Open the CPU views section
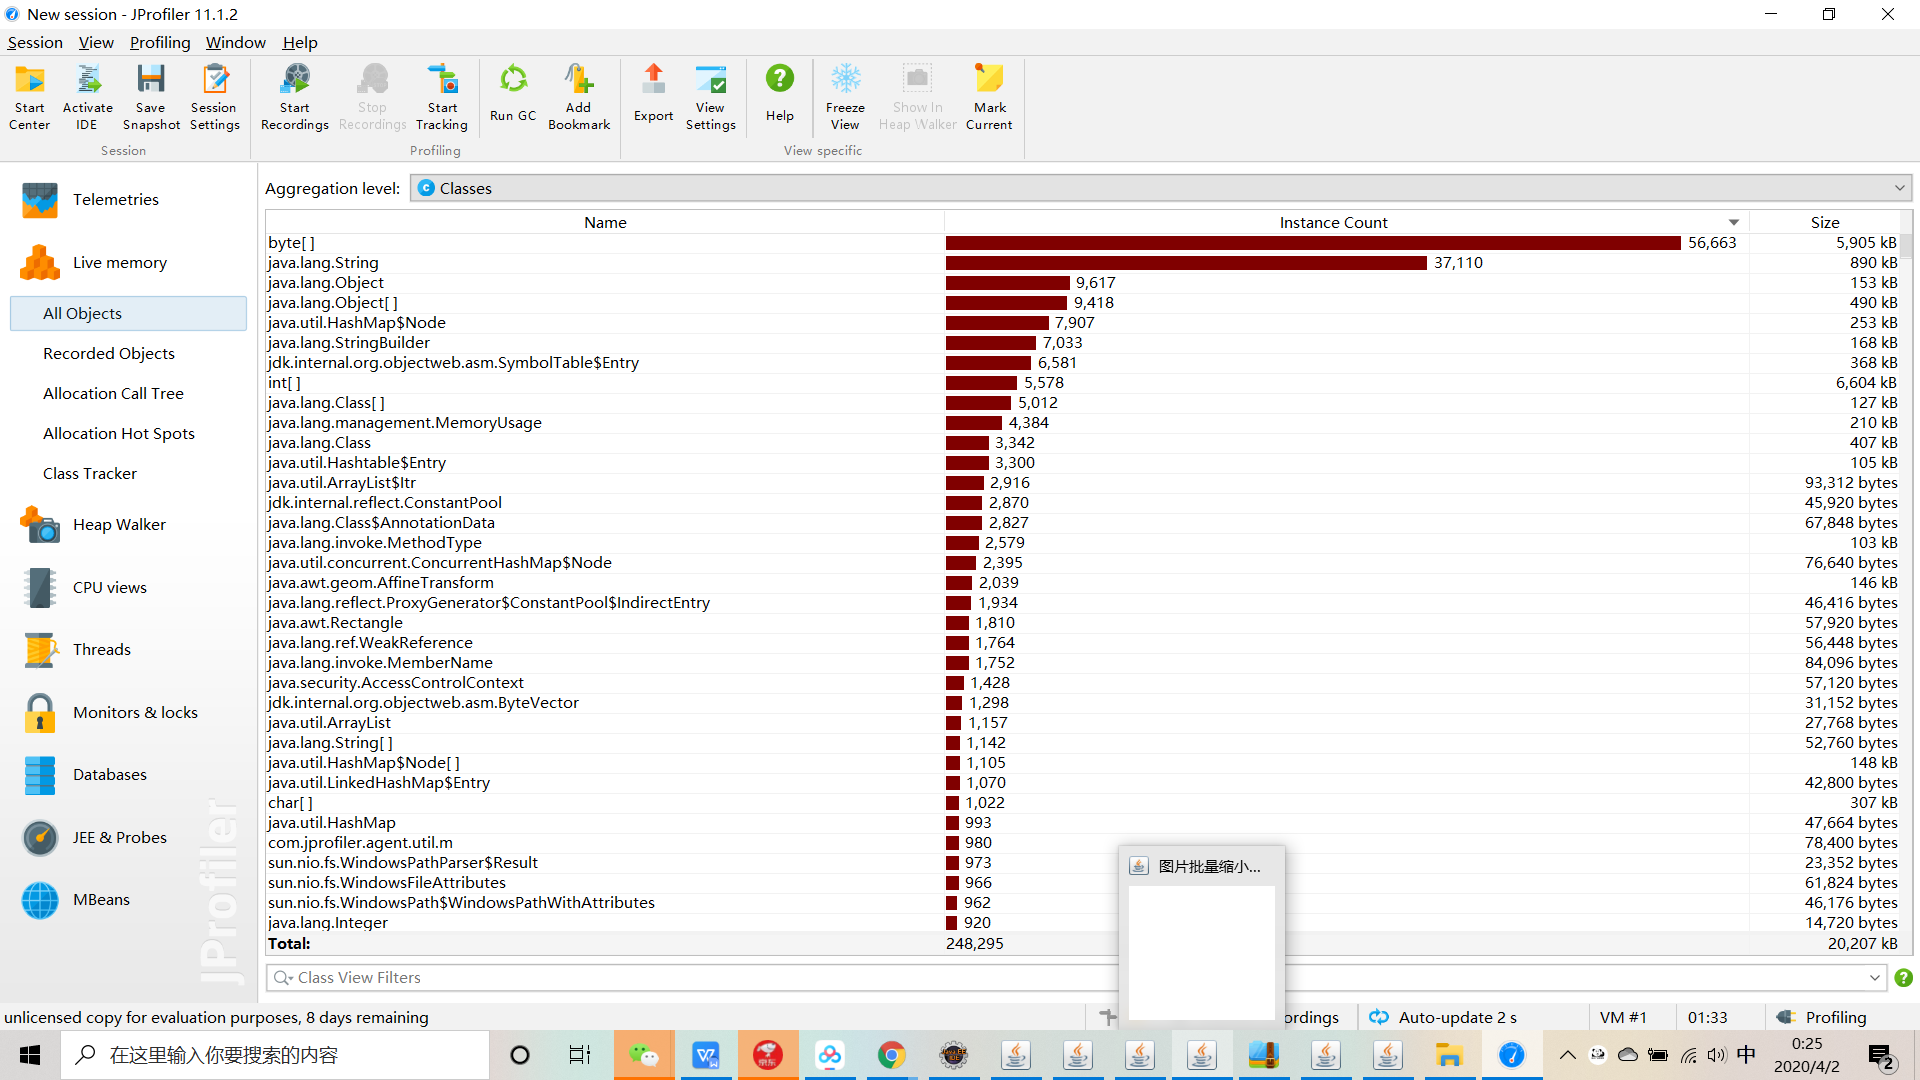The height and width of the screenshot is (1080, 1920). pyautogui.click(x=109, y=588)
